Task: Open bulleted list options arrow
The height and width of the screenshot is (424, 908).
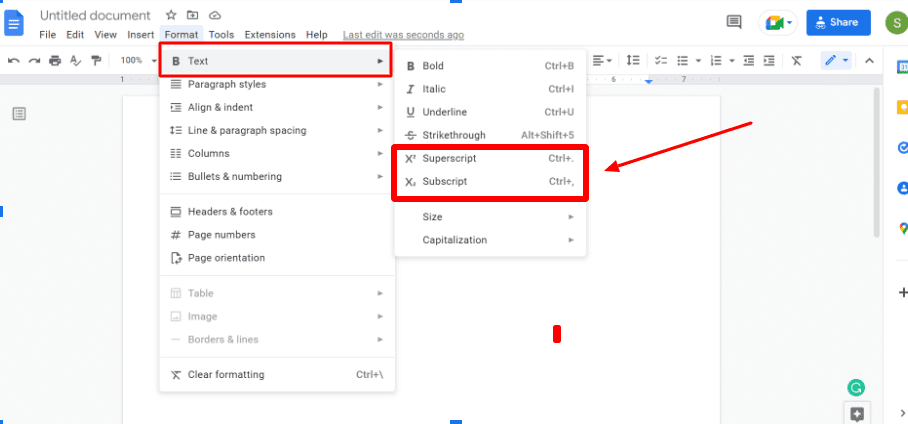Action: tap(698, 60)
